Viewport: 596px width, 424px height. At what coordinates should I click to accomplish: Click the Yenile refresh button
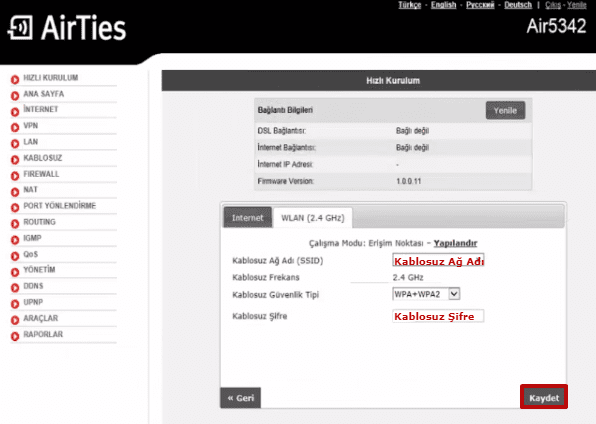tap(505, 110)
